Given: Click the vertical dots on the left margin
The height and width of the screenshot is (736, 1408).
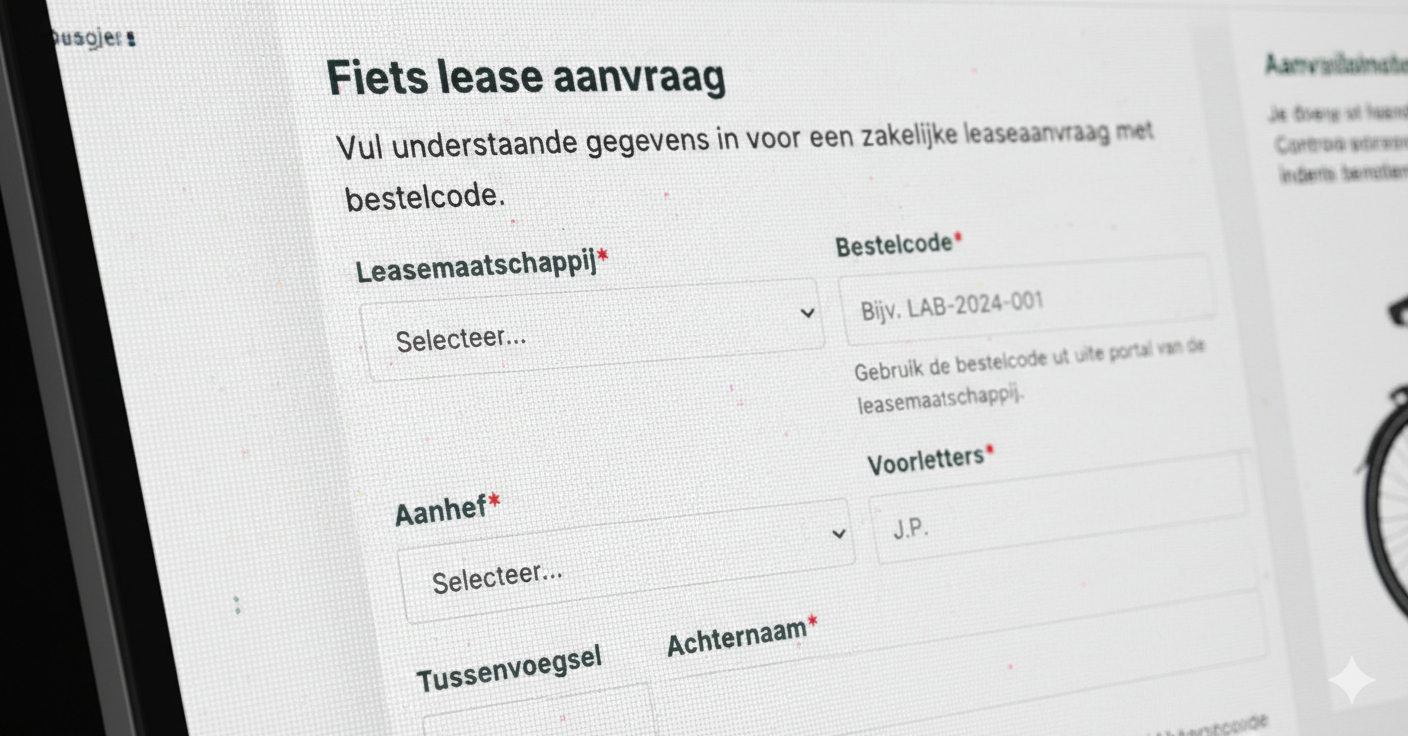Looking at the screenshot, I should coord(237,605).
